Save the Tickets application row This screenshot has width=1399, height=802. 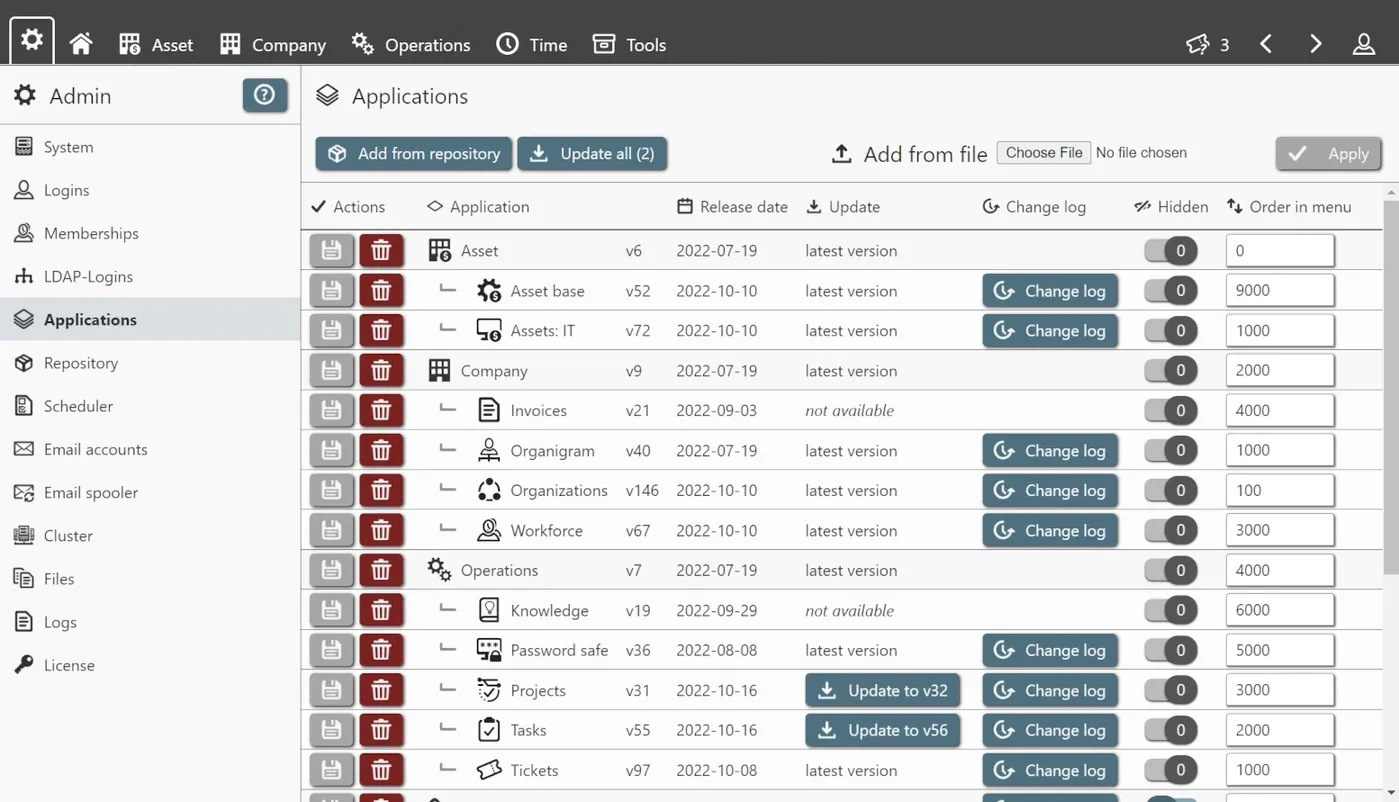pyautogui.click(x=332, y=771)
